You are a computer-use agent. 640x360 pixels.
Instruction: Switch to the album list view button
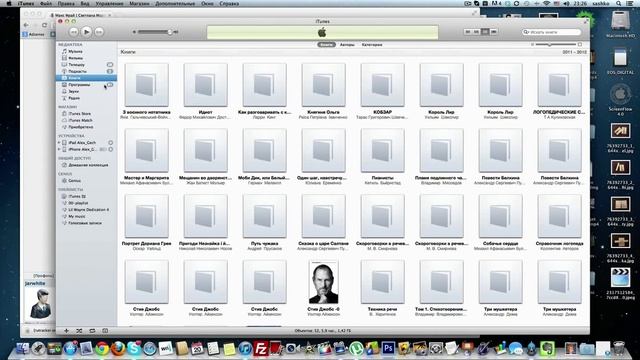tap(476, 31)
